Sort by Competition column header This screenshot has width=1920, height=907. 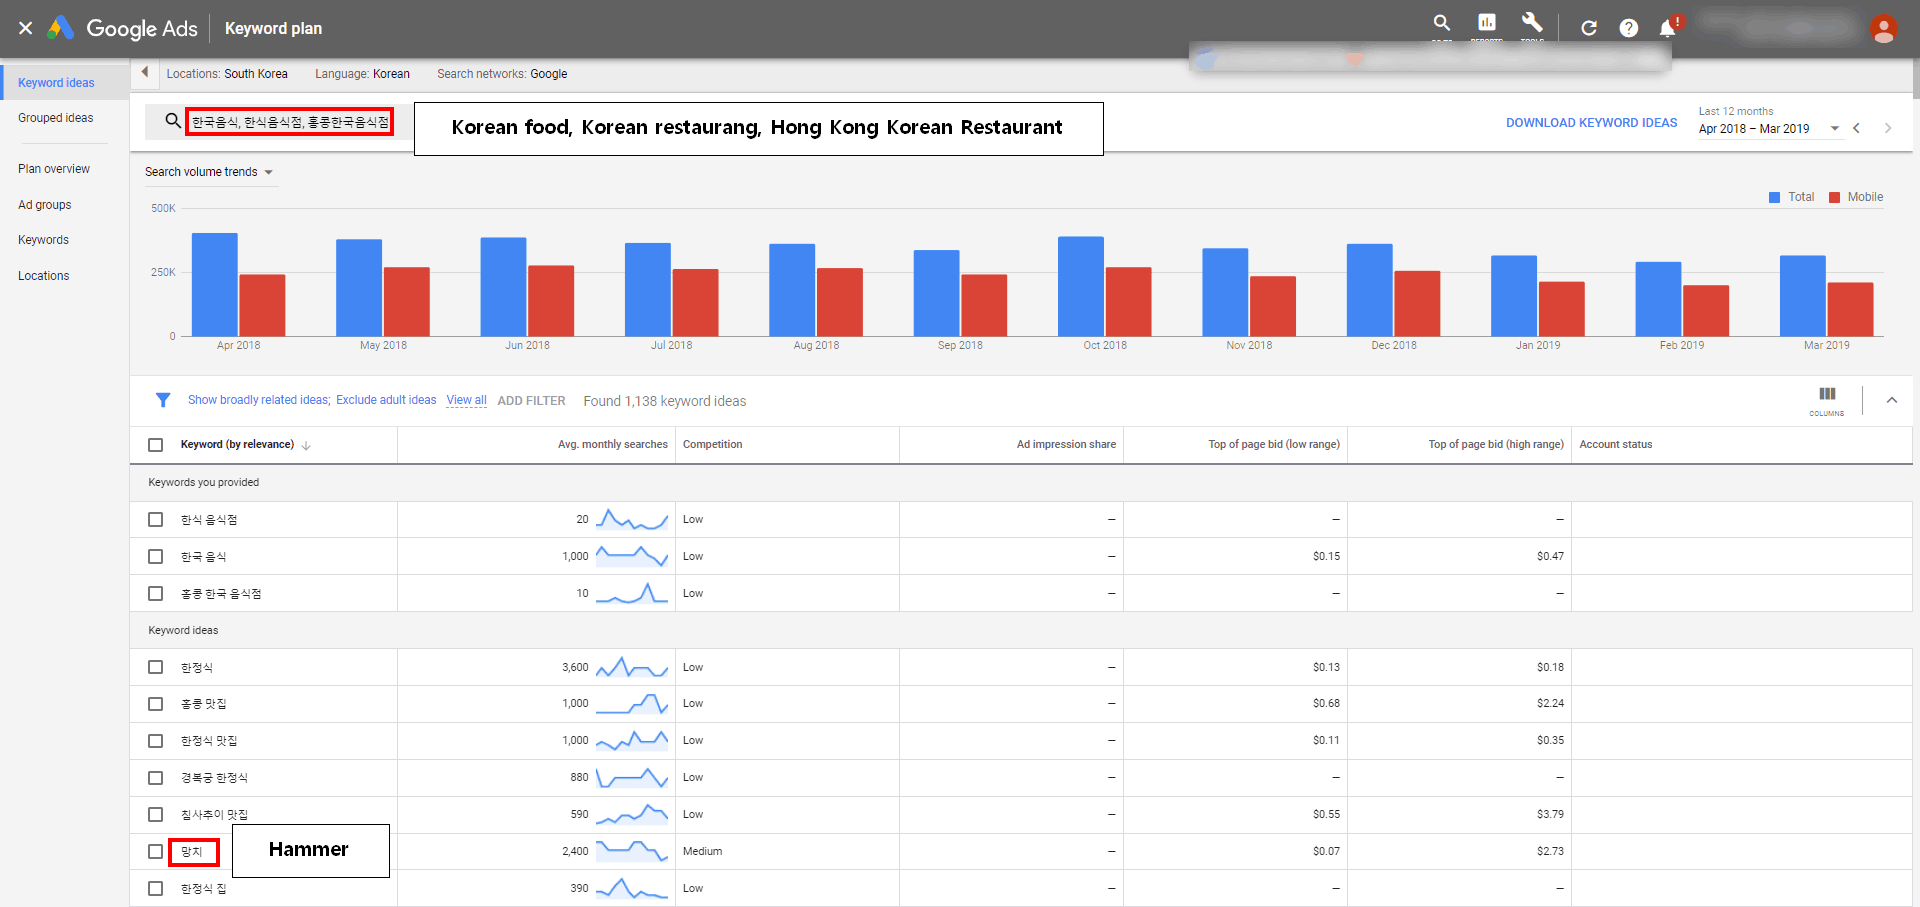712,445
